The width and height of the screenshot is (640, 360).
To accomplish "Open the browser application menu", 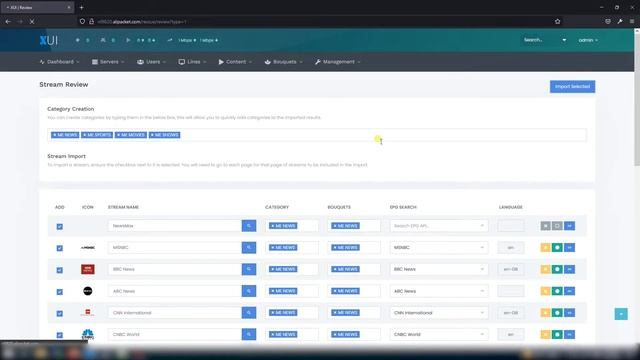I will click(632, 21).
